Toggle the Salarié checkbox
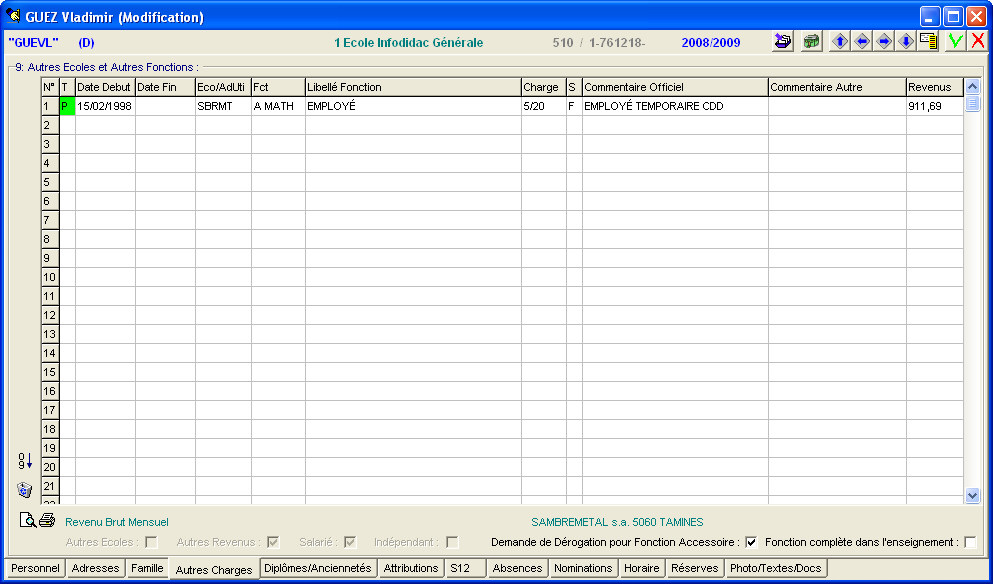 pos(350,542)
